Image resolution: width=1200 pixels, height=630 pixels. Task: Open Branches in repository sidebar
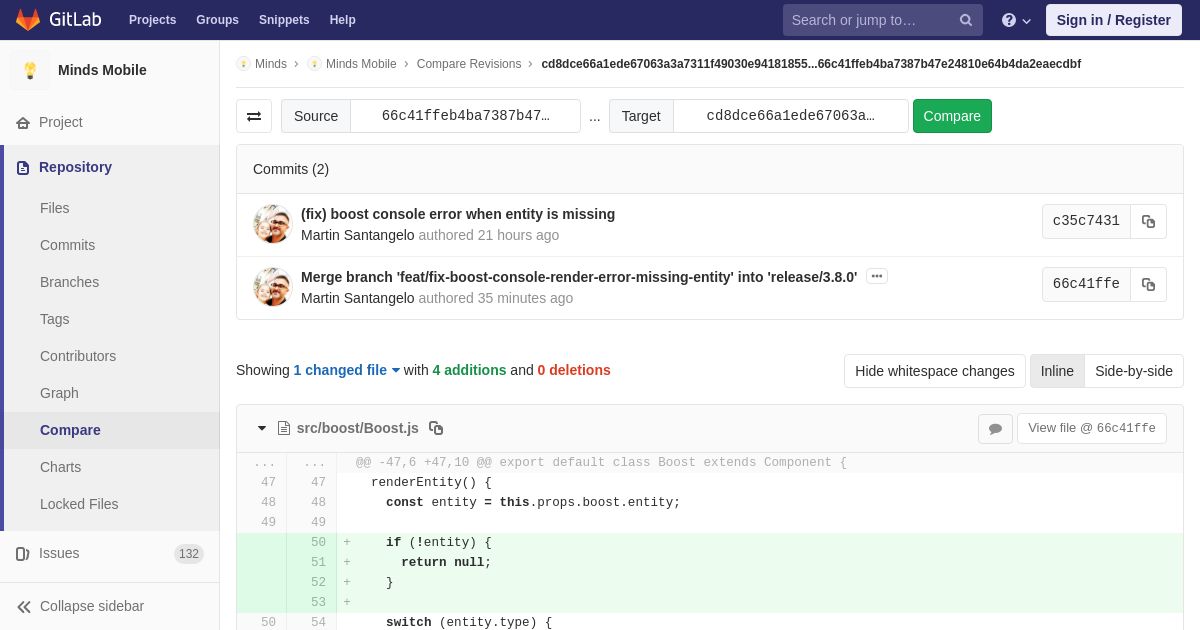(69, 282)
